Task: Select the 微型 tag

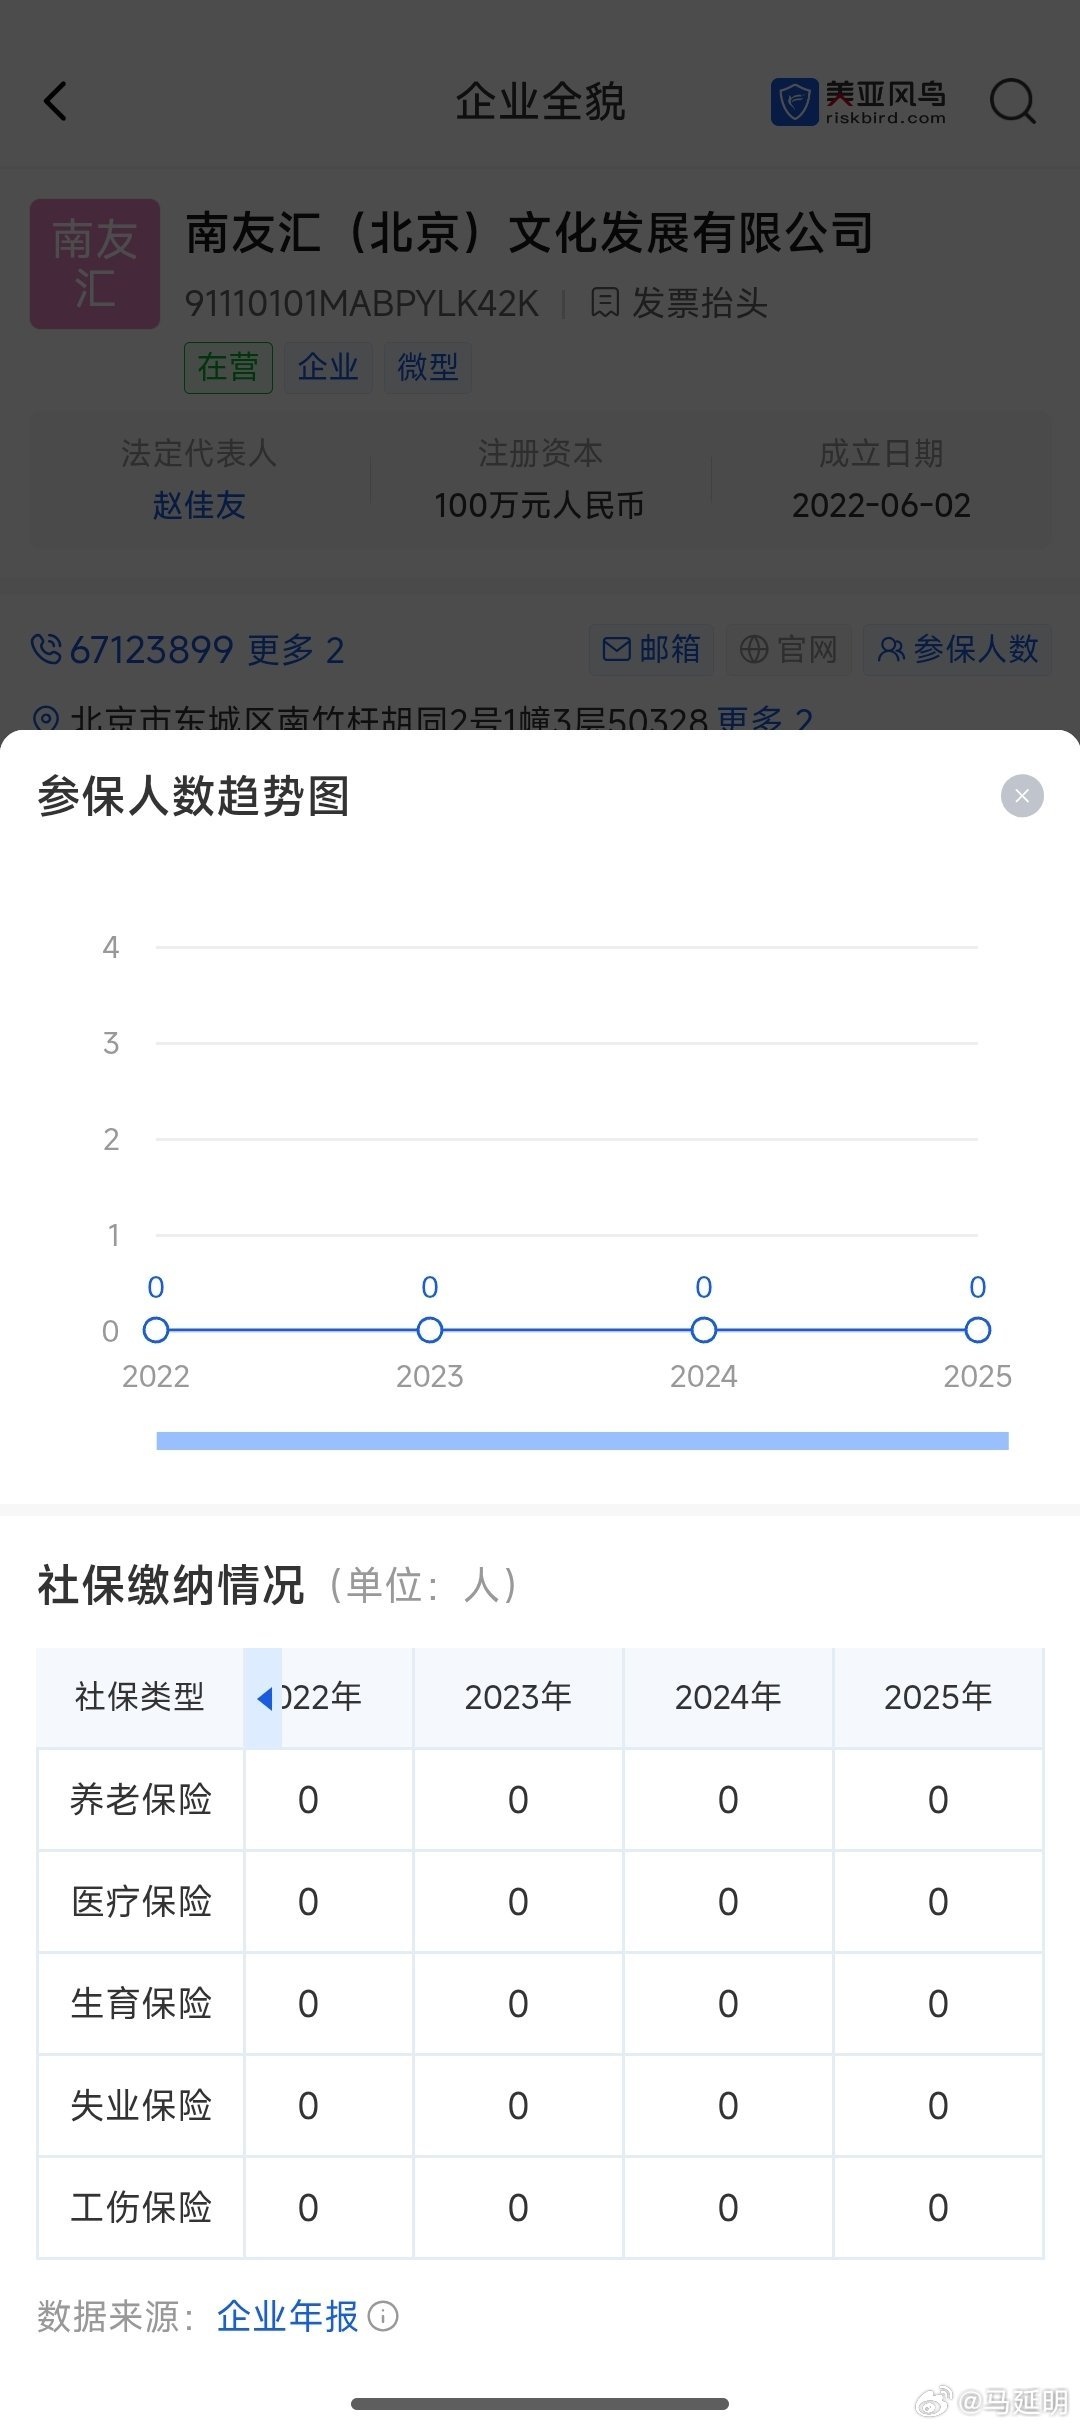Action: point(428,367)
